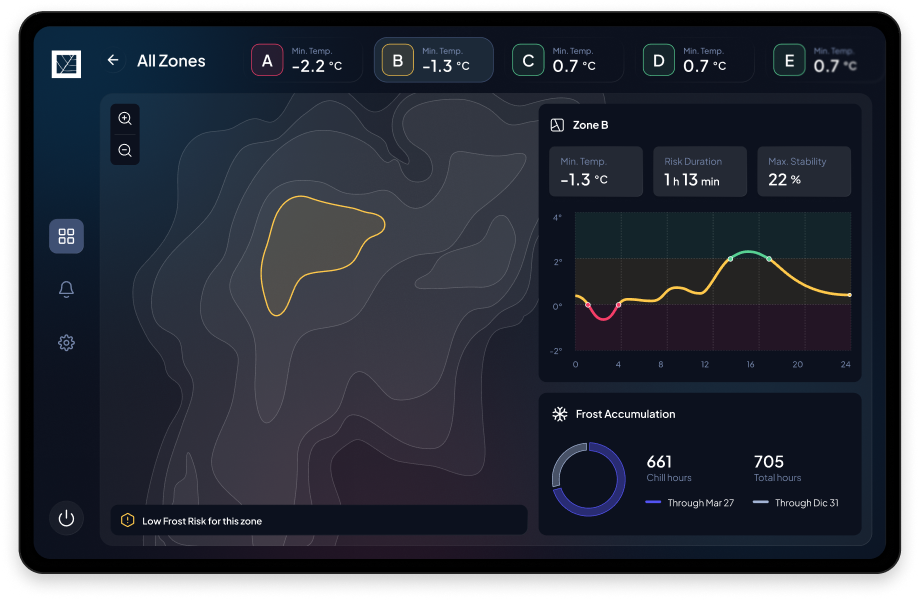Image resolution: width=920 pixels, height=601 pixels.
Task: Click the Through Dic 31 legend
Action: tap(796, 503)
